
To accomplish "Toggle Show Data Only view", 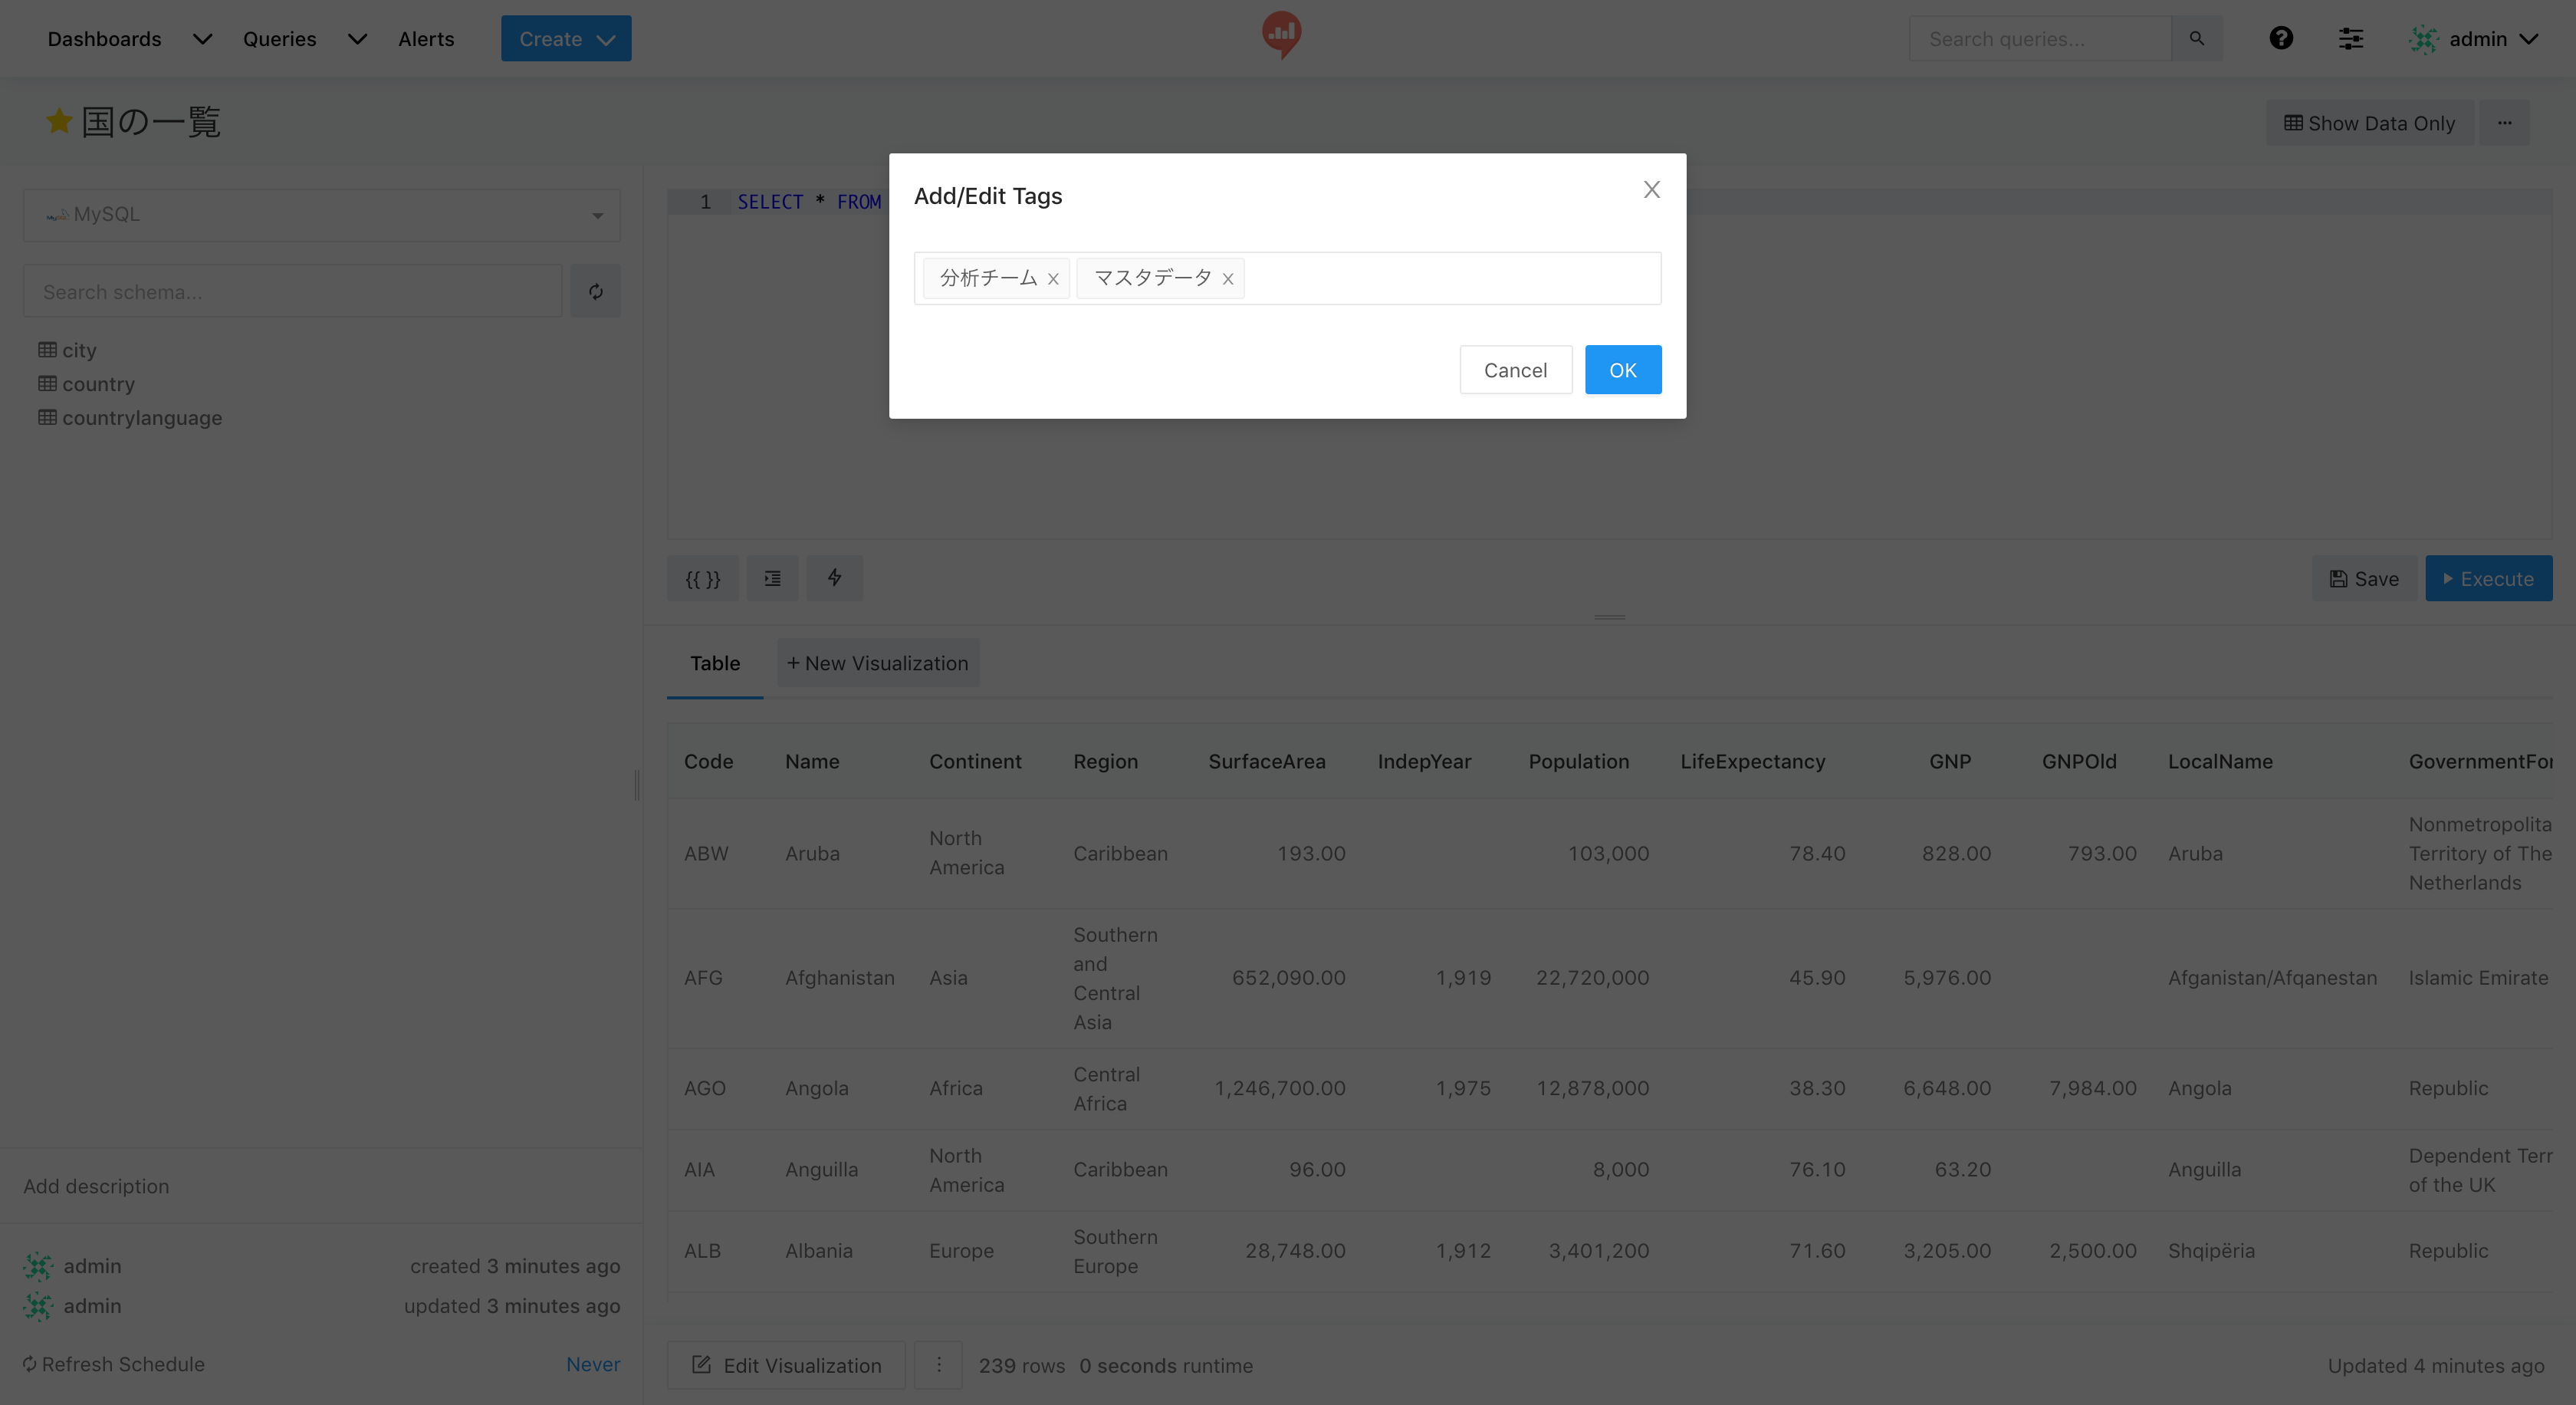I will click(x=2369, y=123).
